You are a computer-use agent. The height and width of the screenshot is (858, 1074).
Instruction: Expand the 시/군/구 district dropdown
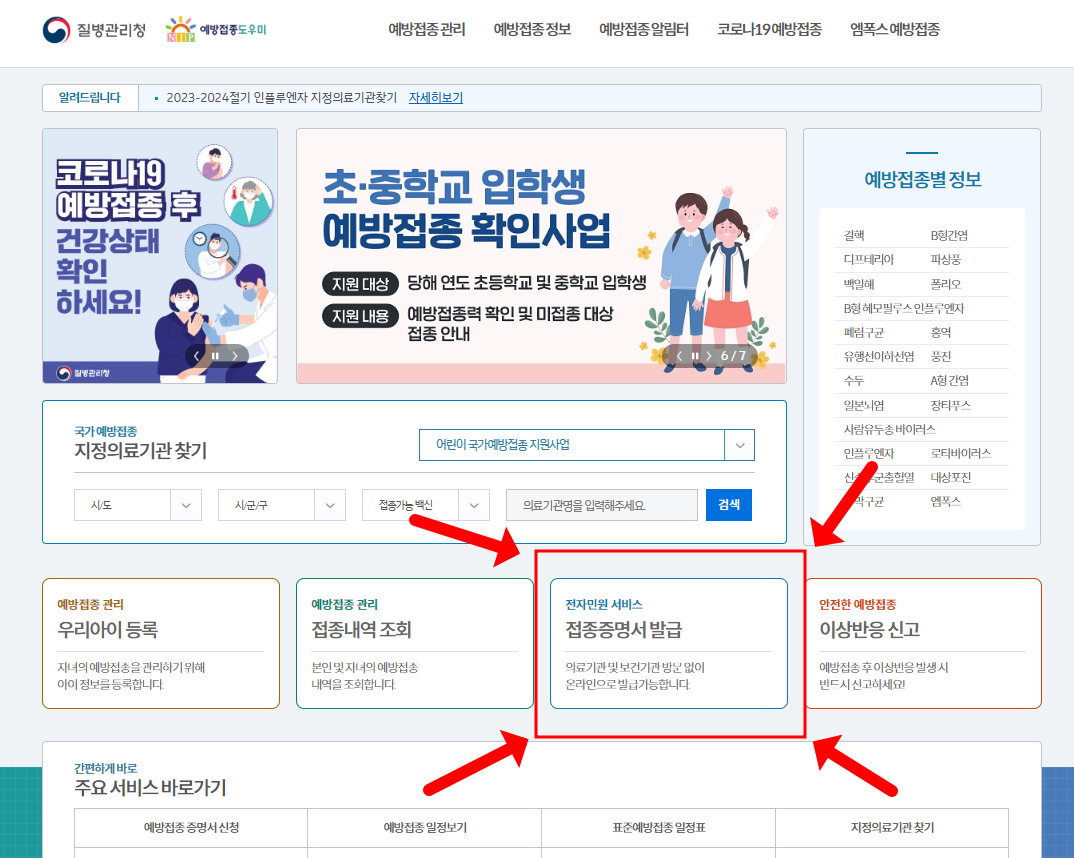coord(281,505)
